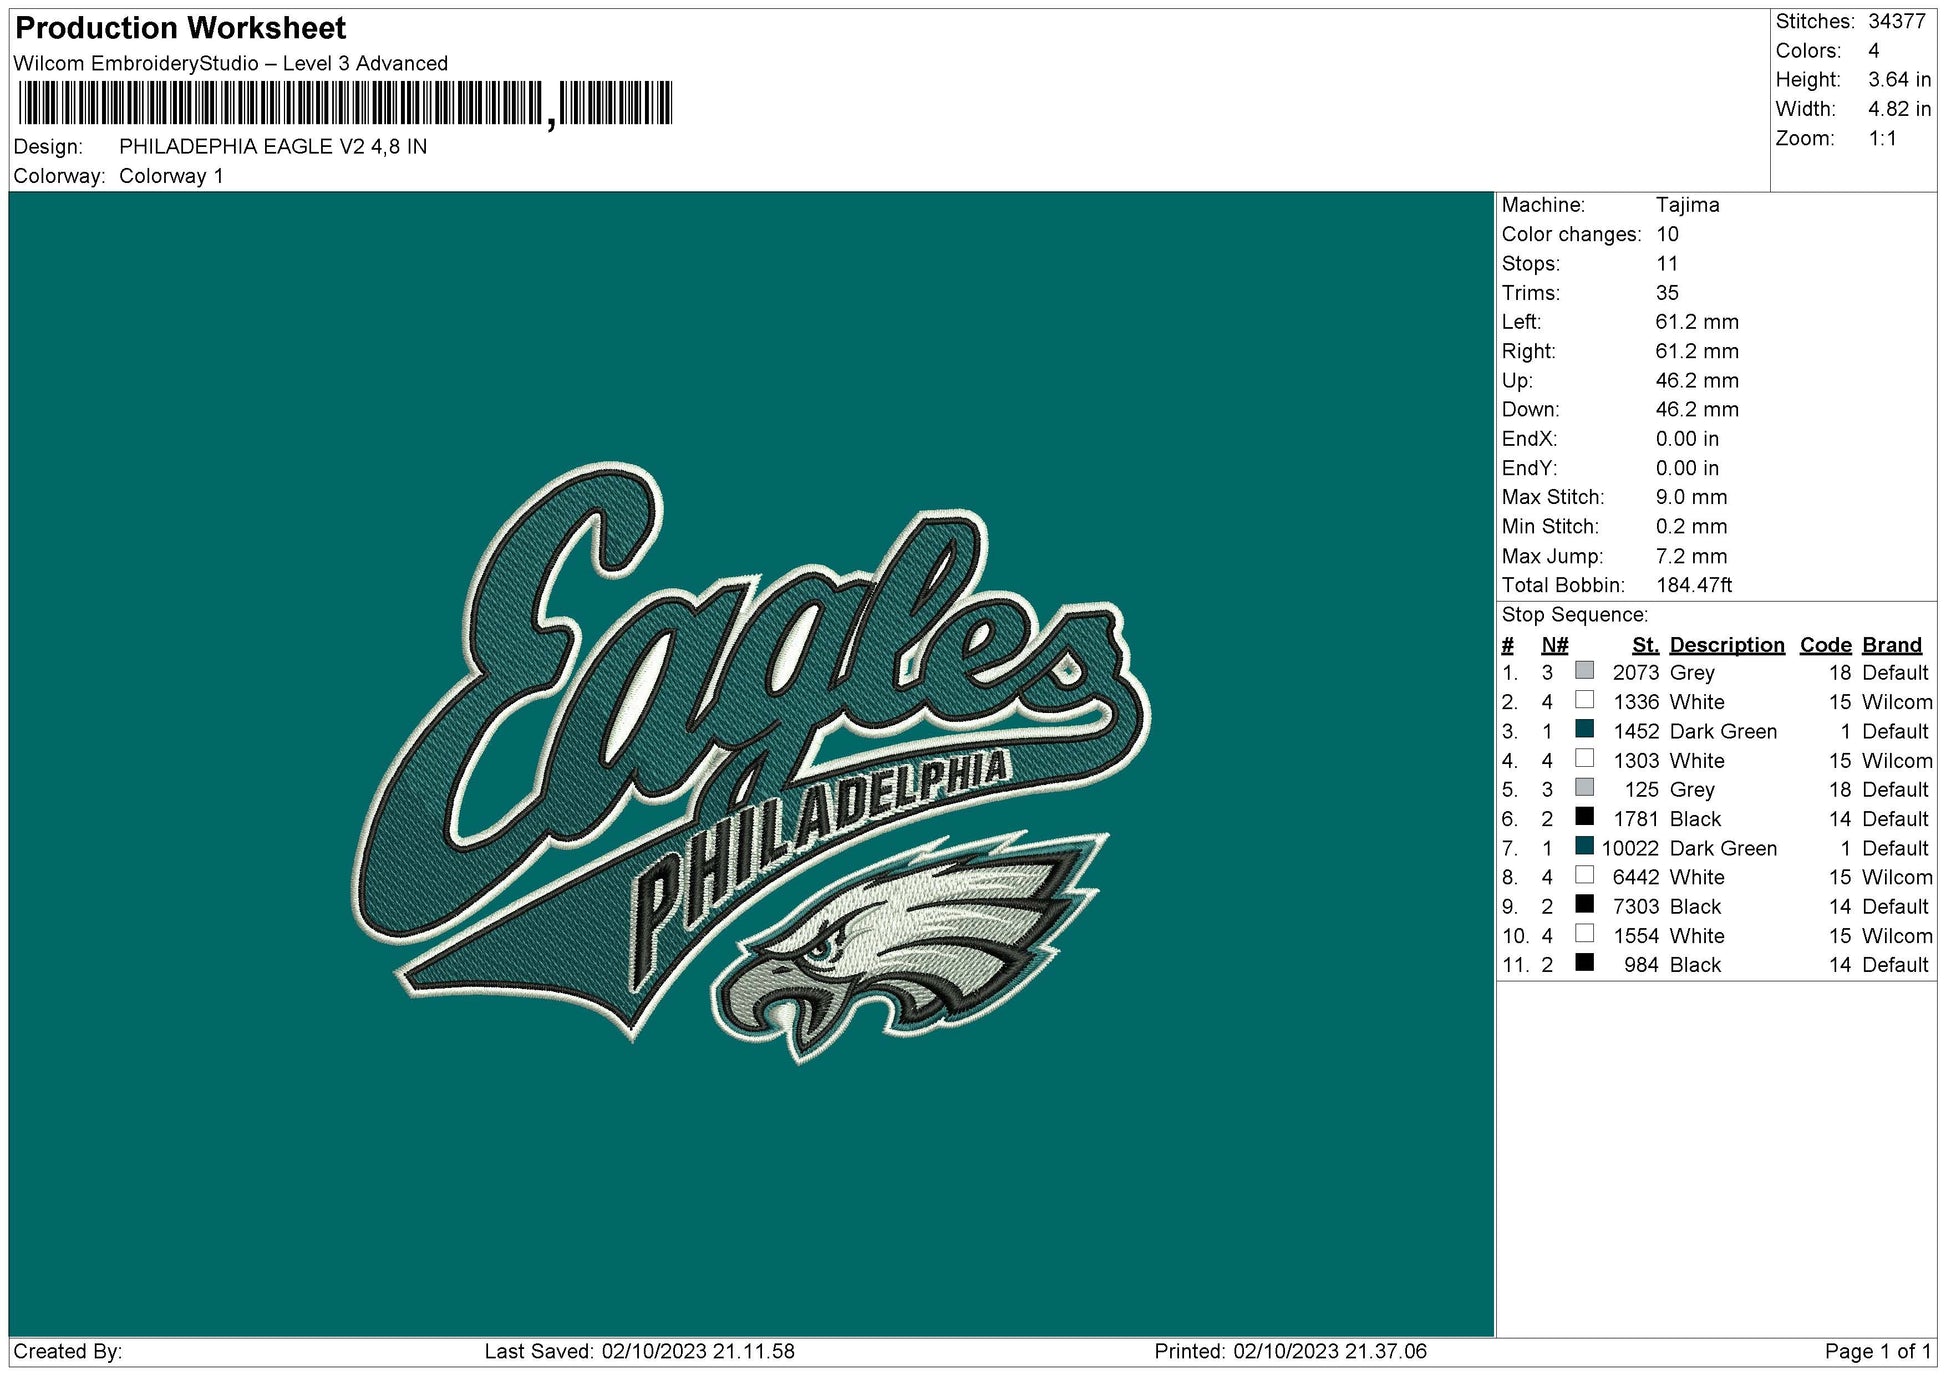This screenshot has width=1946, height=1375.
Task: Click the 'Colorway 1' value
Action: click(171, 176)
